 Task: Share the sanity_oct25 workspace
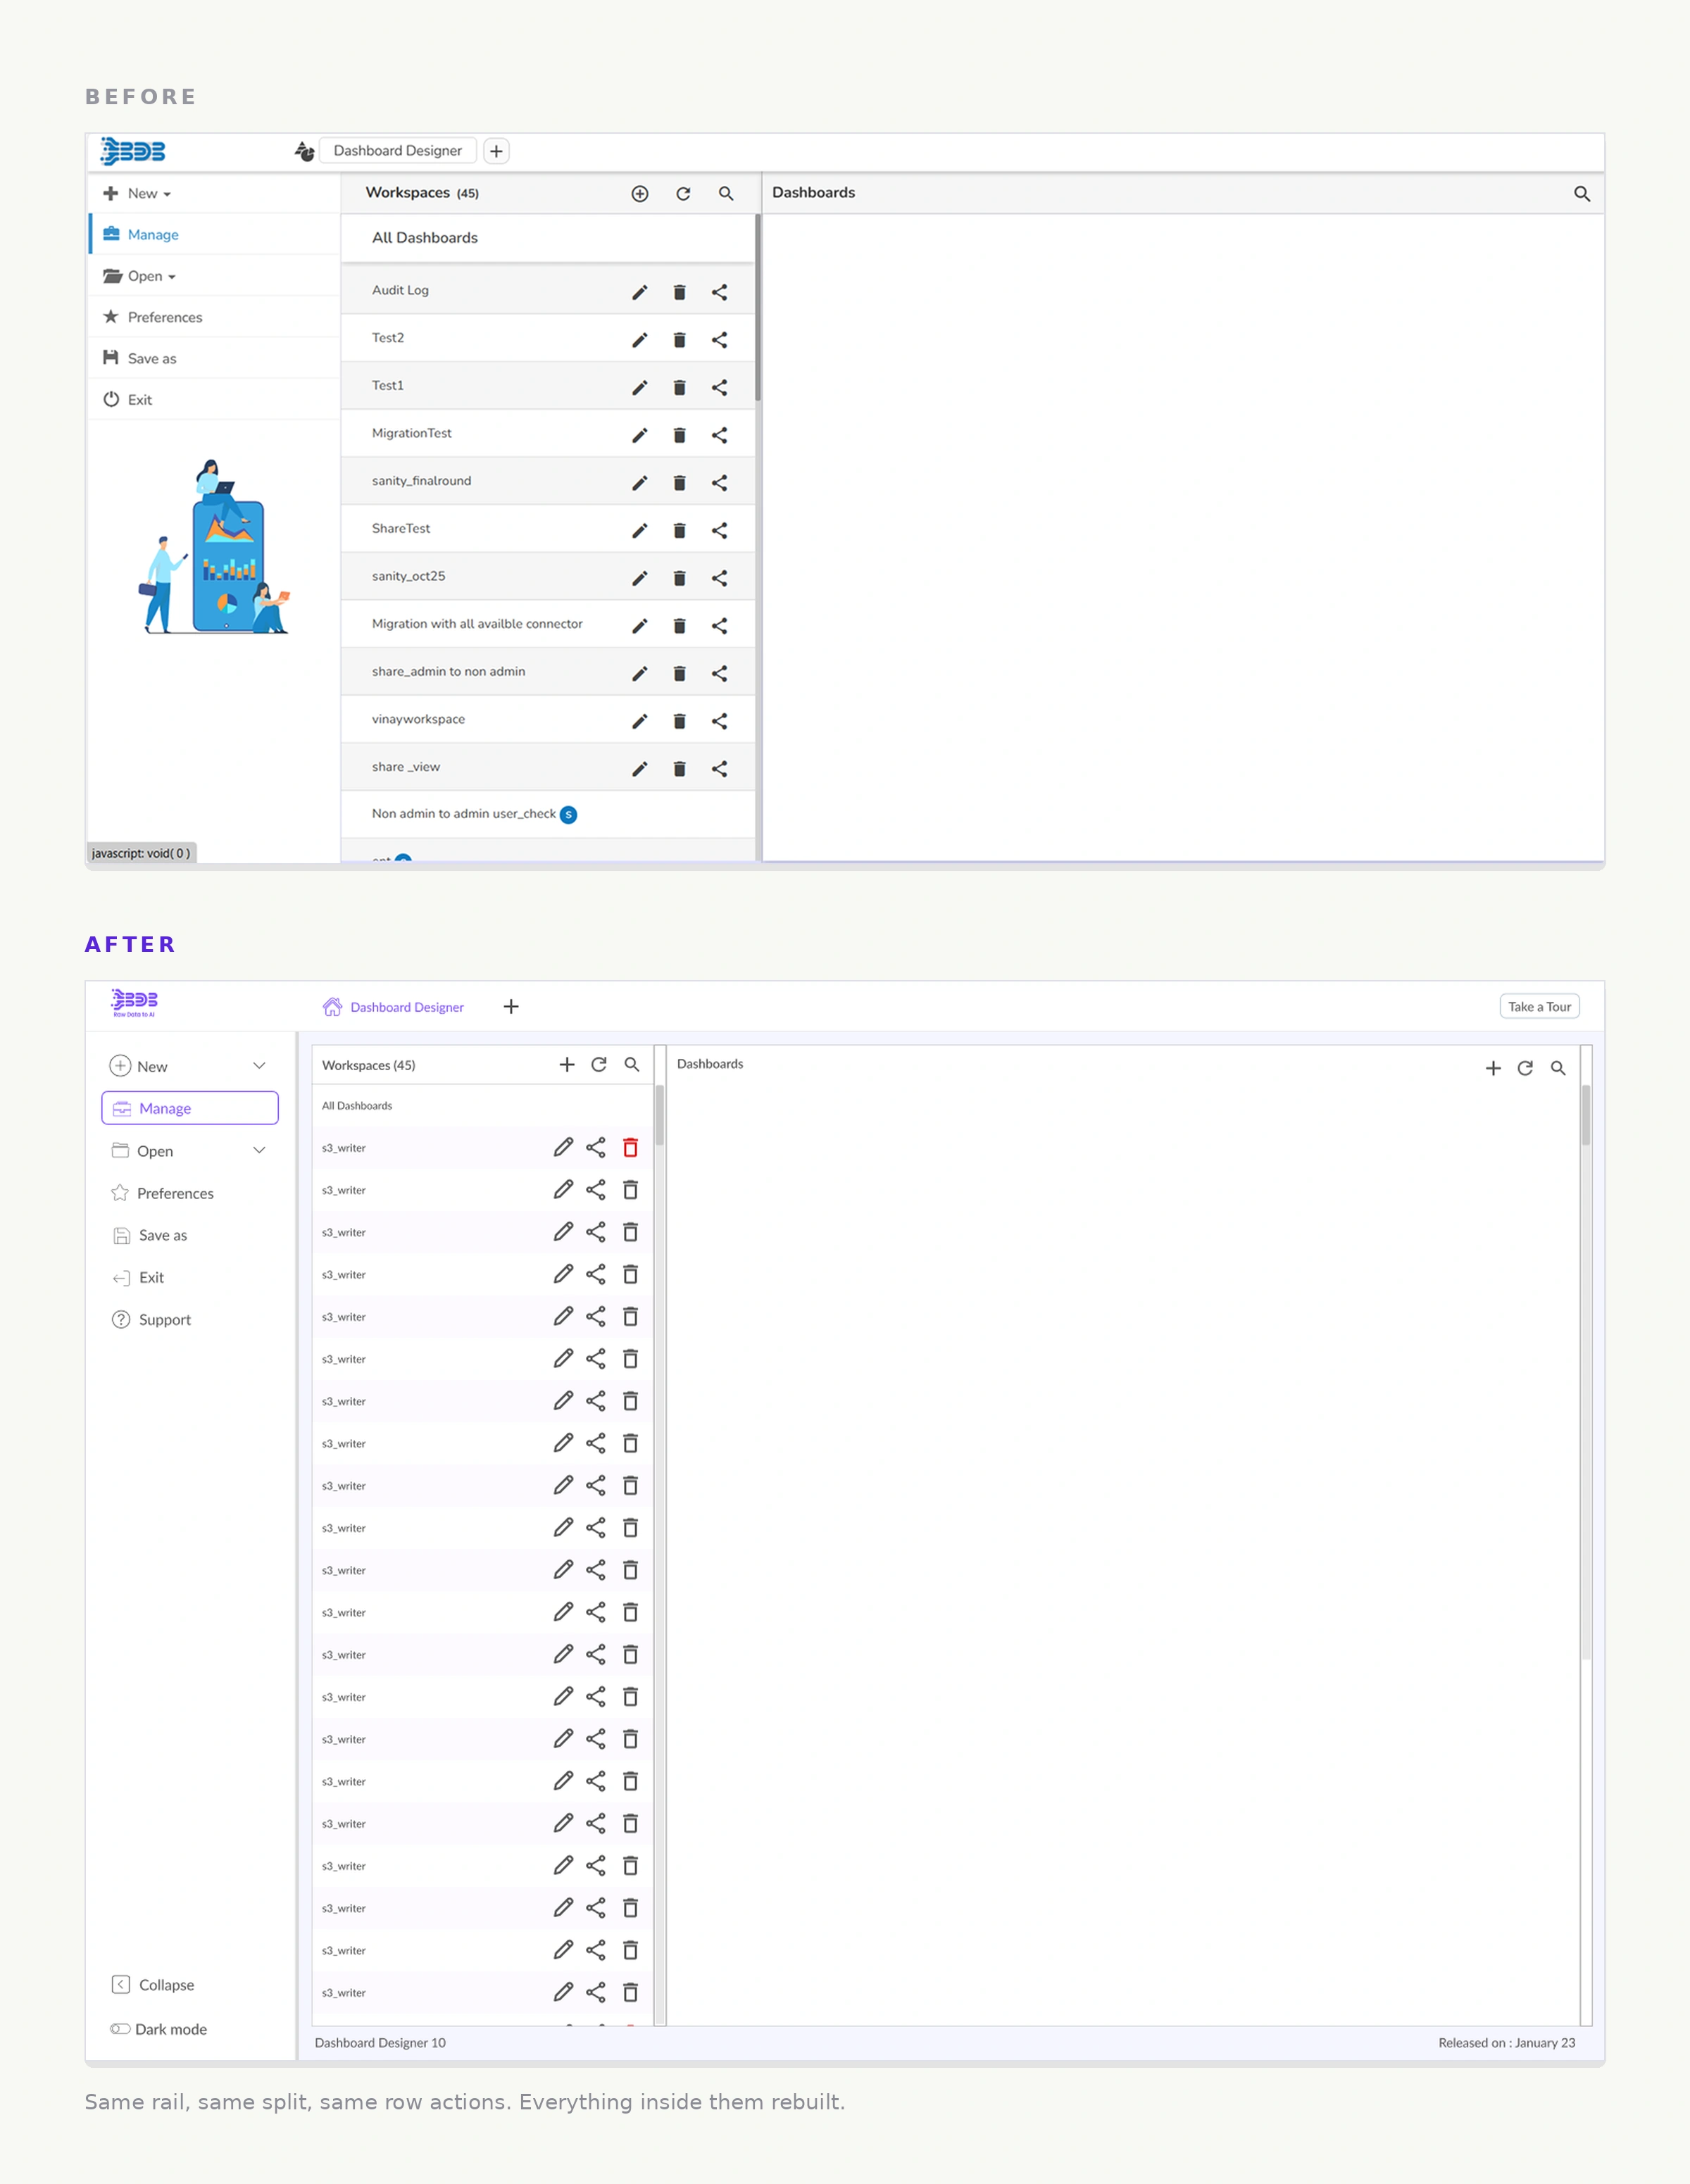719,578
